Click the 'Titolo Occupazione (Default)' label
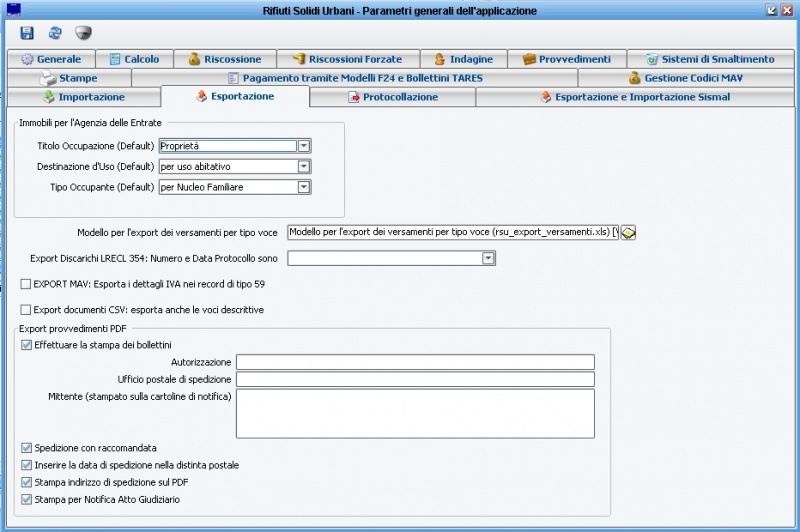Screen dimensions: 800x532 tap(95, 146)
